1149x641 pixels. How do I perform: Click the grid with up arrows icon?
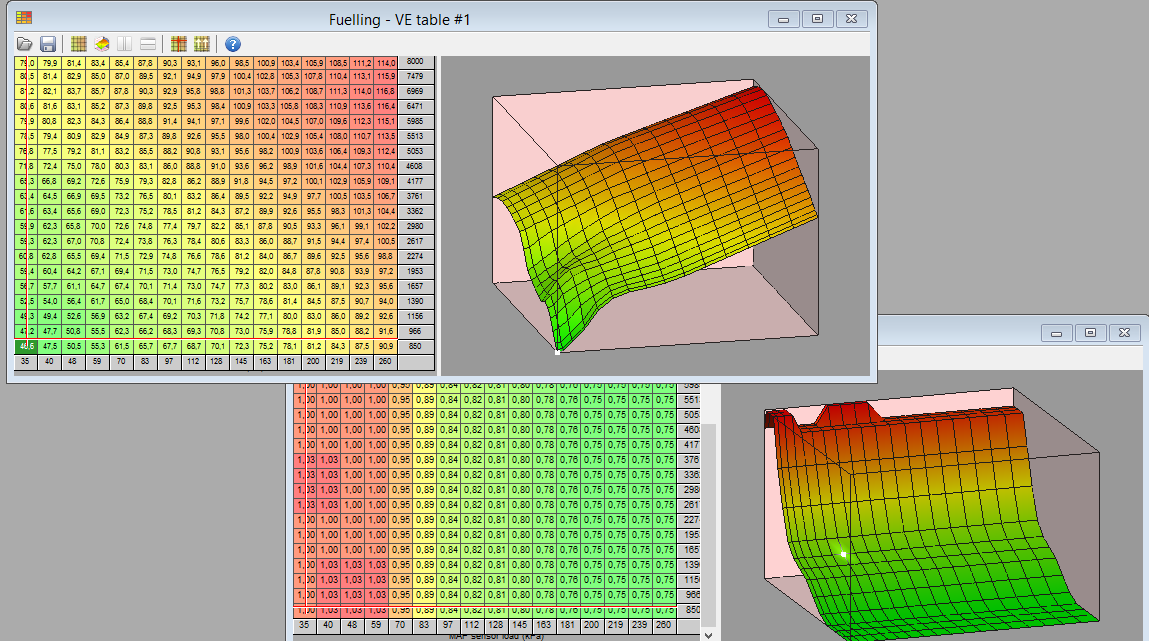(201, 44)
